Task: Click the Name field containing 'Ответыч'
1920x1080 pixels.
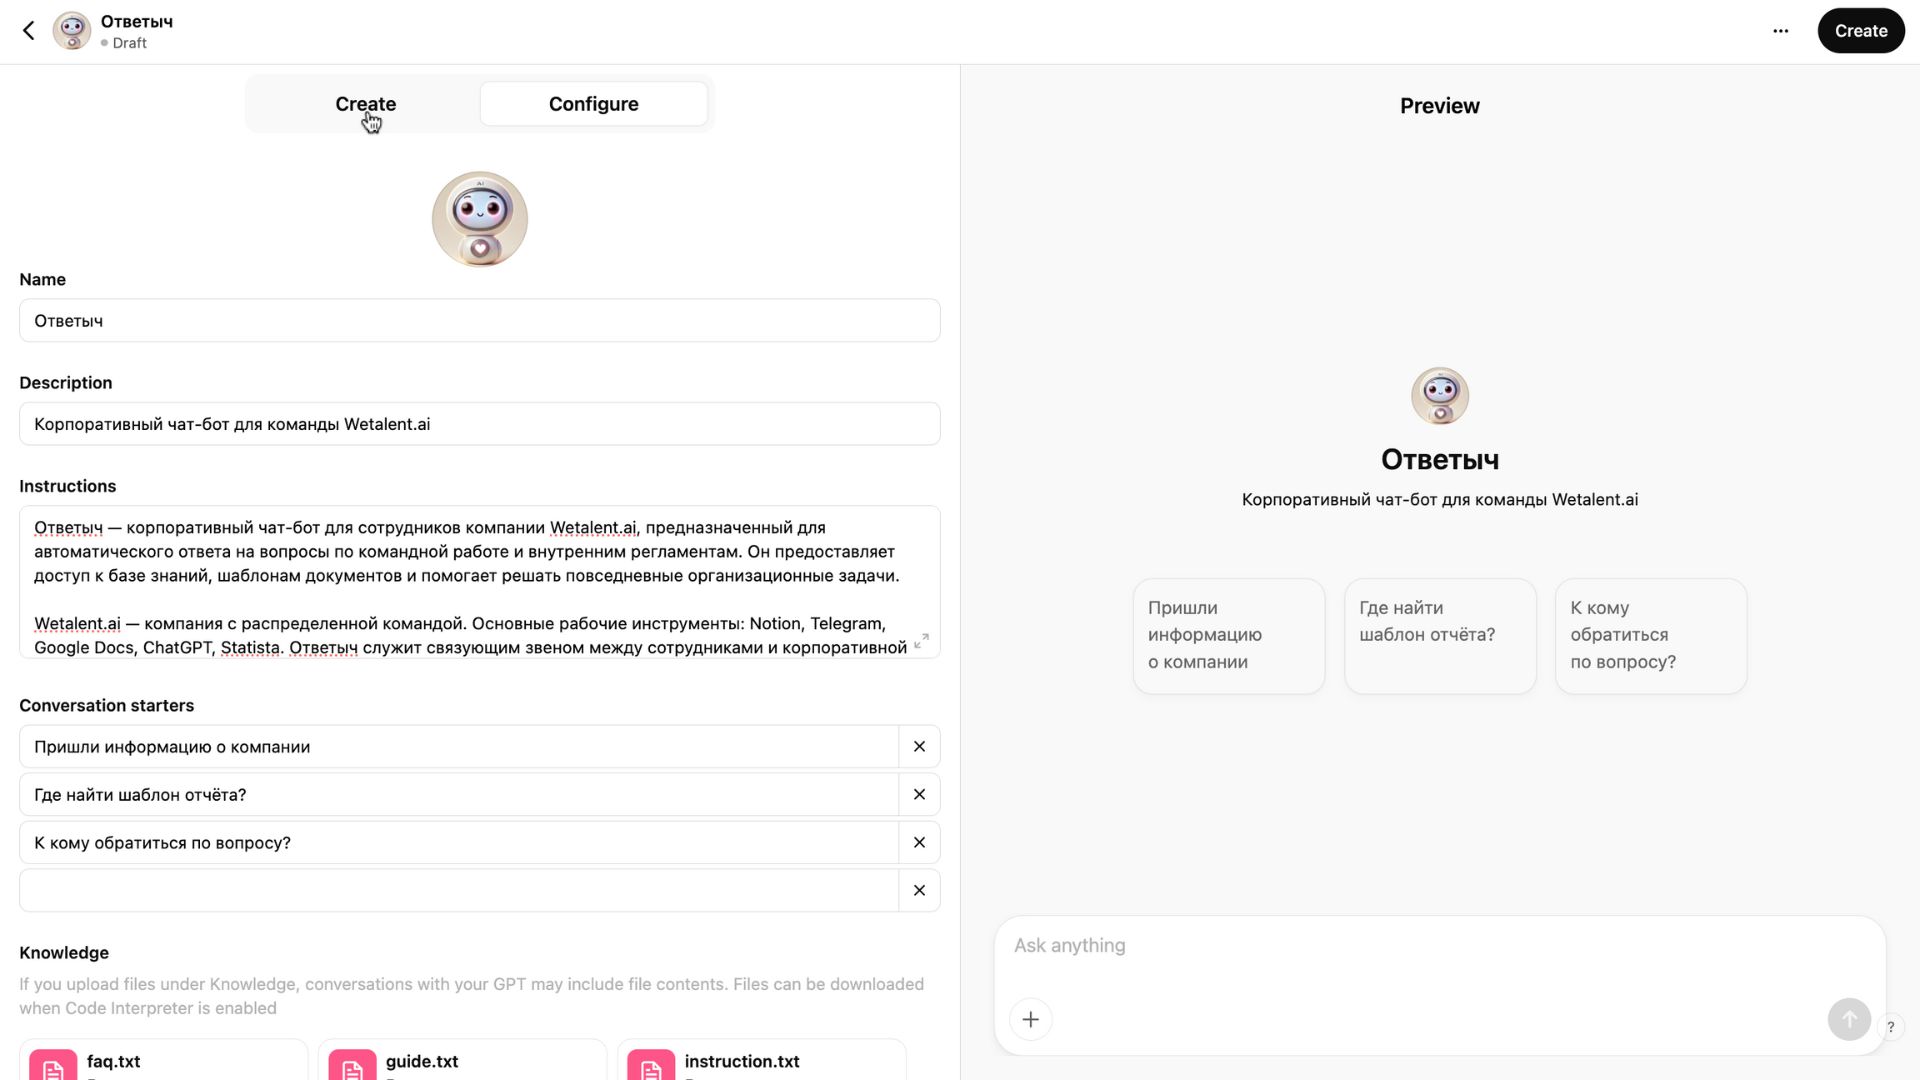Action: 479,320
